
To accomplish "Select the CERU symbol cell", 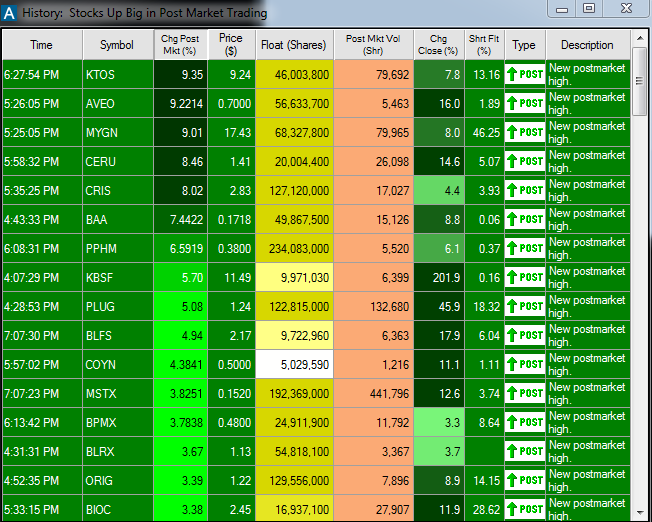I will point(118,161).
